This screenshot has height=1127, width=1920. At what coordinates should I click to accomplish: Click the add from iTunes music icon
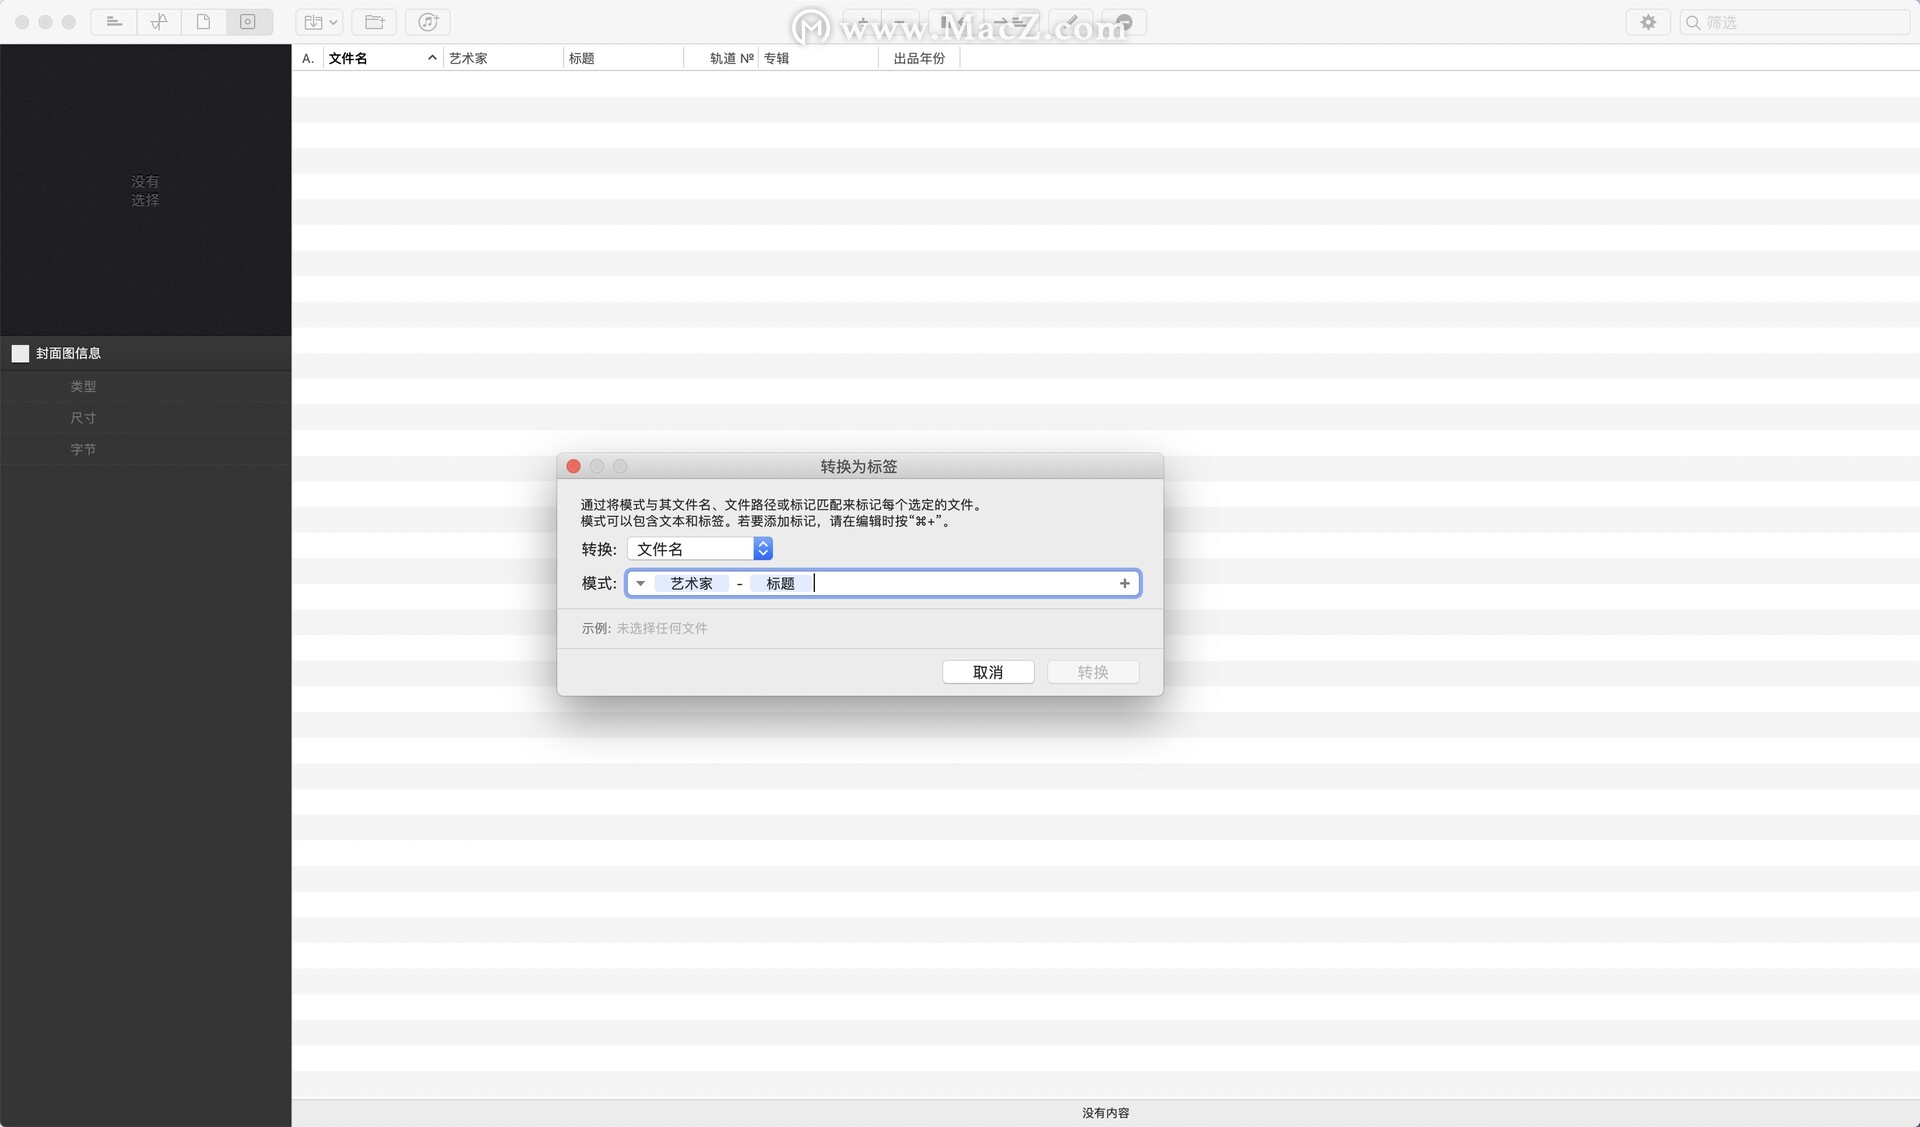[428, 22]
